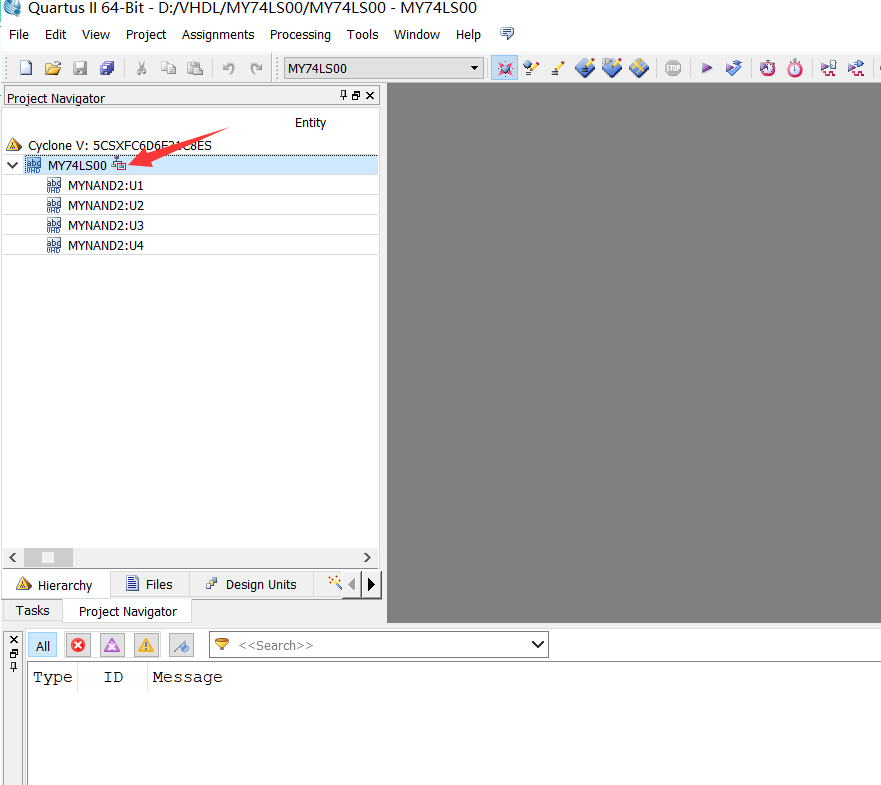
Task: Click the first waveform simulation icon
Action: 828,69
